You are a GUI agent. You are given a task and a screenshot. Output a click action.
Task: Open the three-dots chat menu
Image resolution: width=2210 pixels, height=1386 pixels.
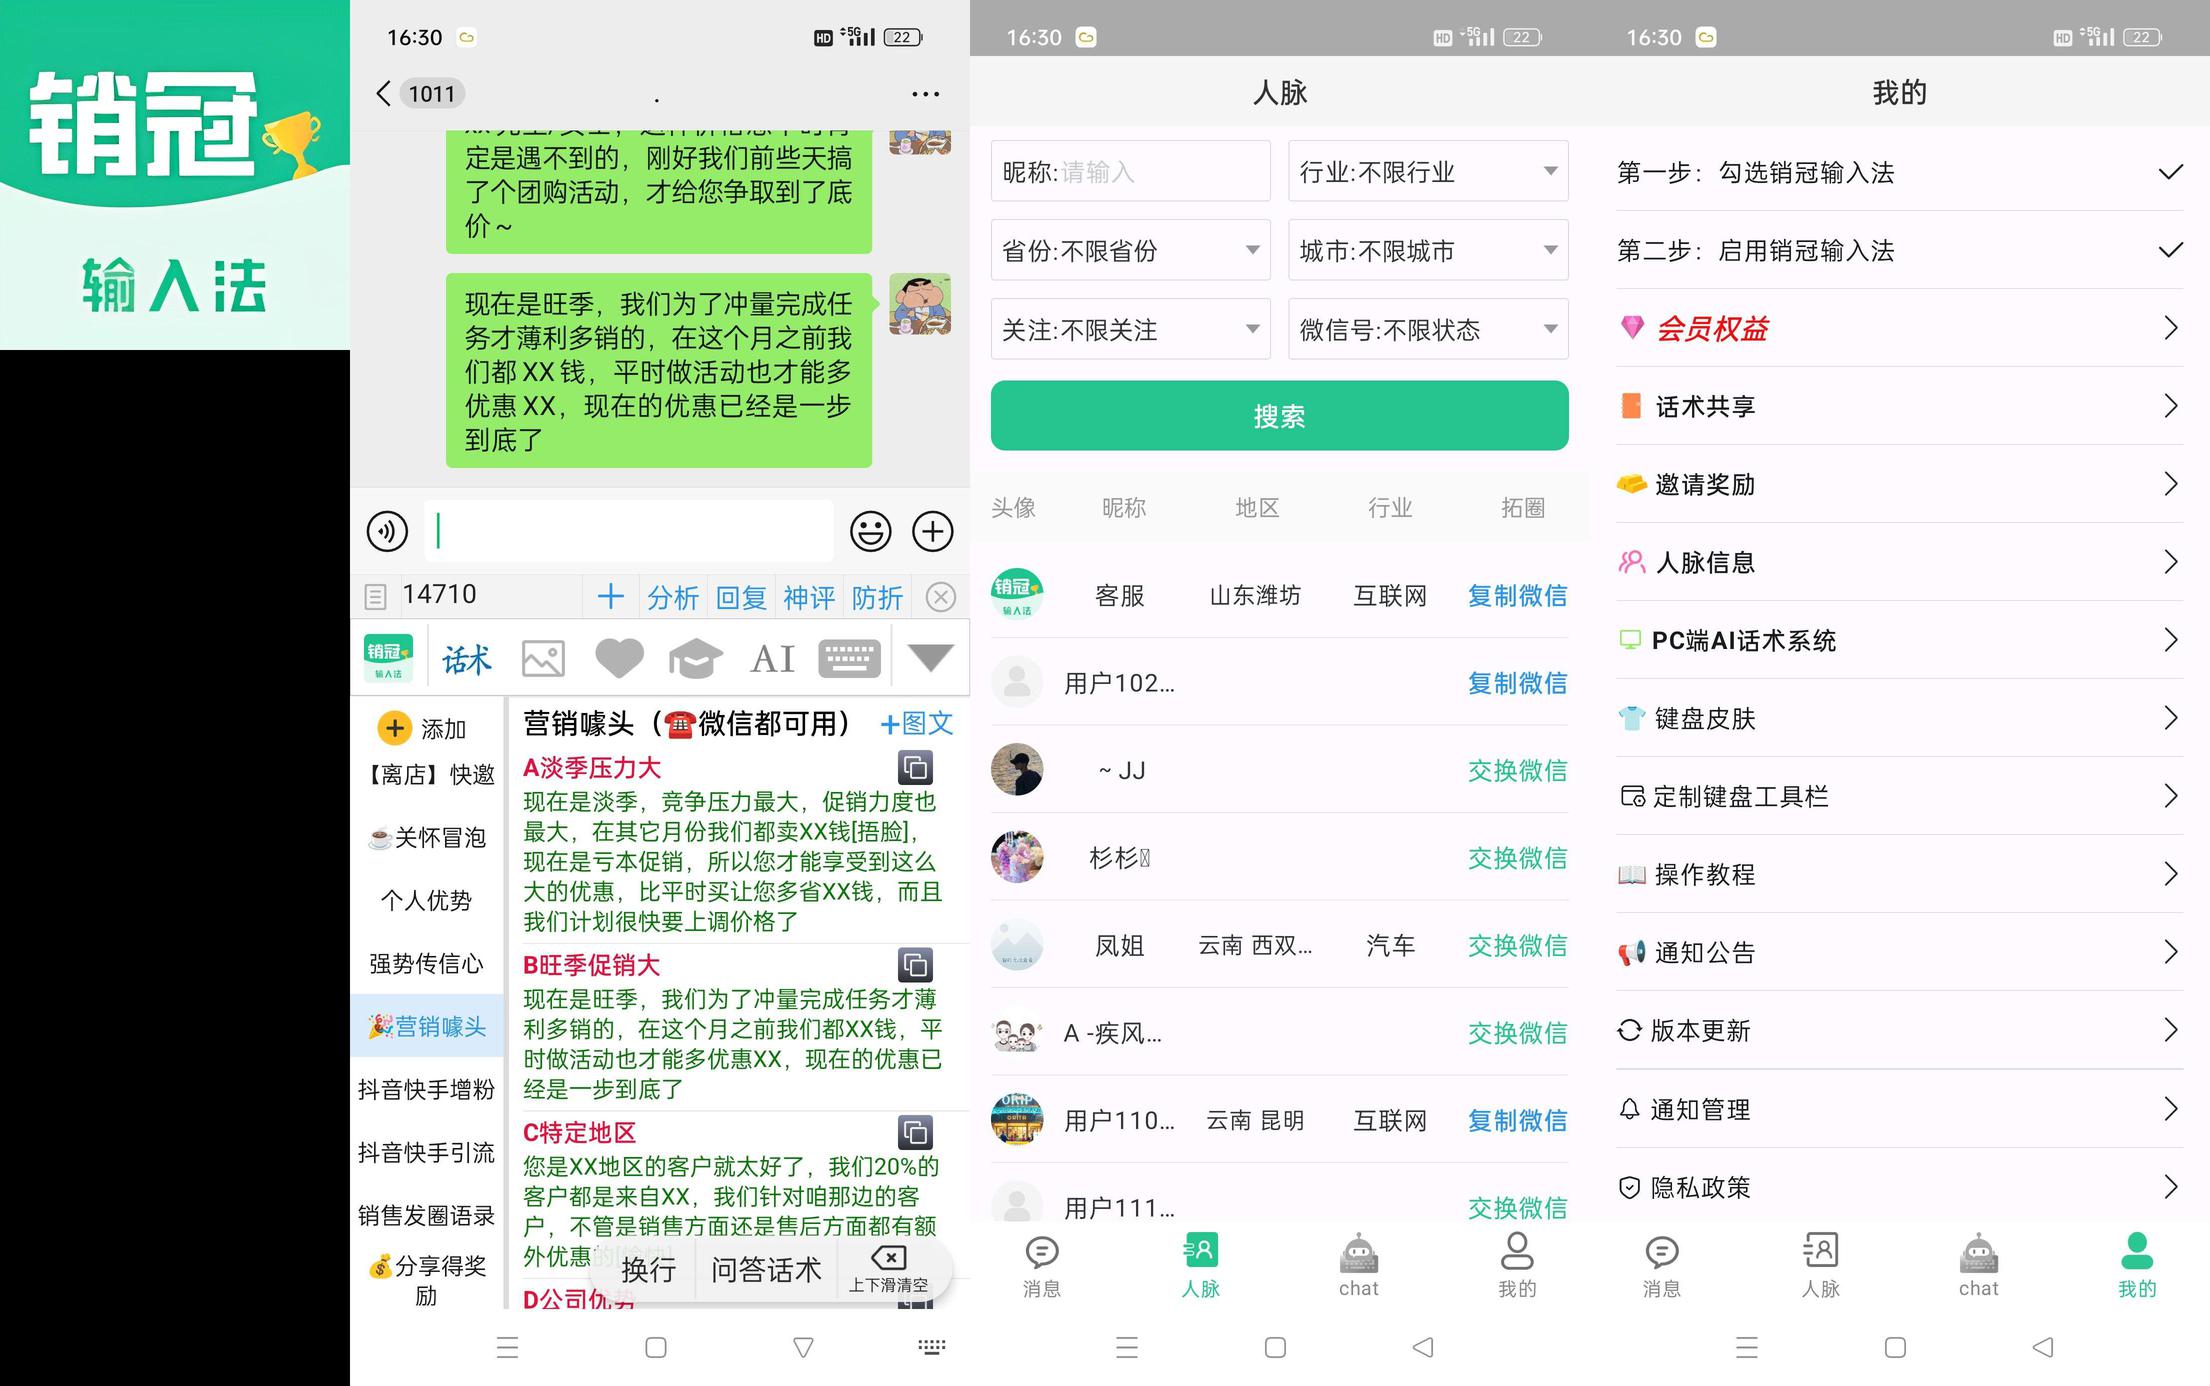(925, 94)
